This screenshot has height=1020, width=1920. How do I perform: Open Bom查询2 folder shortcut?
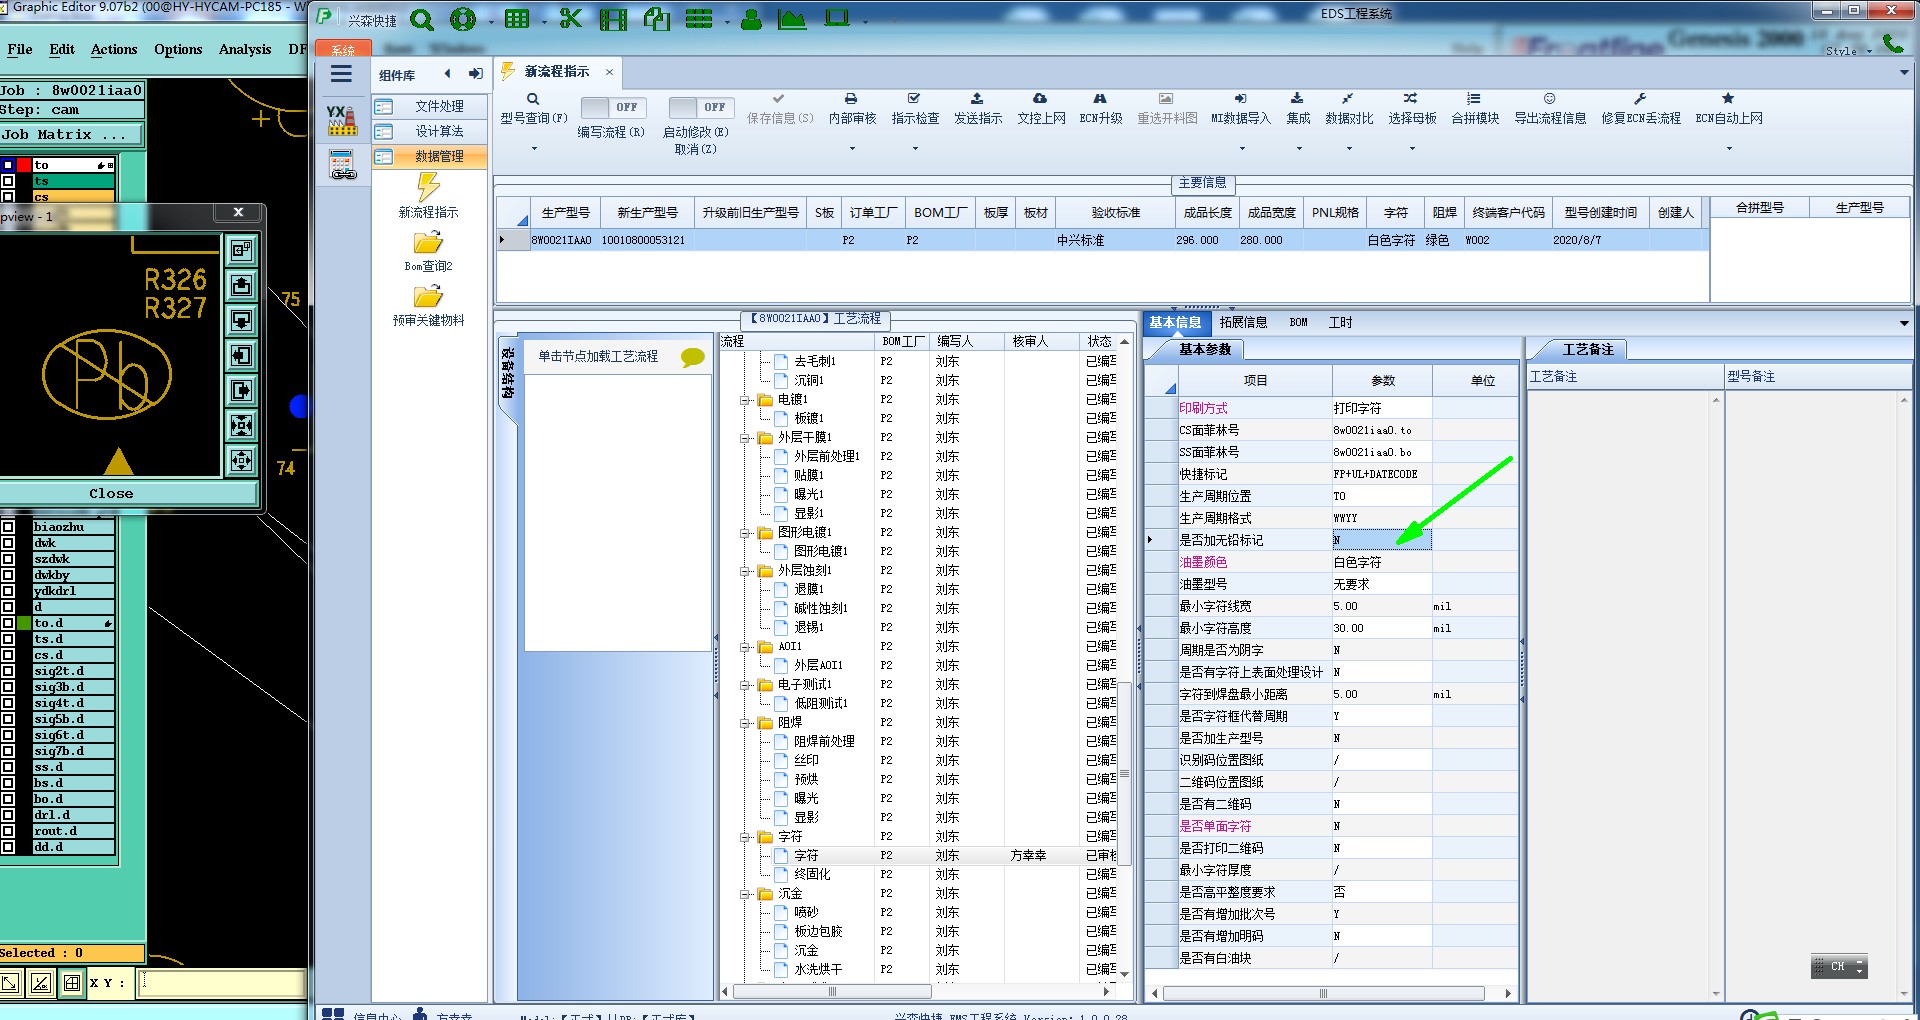click(x=428, y=252)
